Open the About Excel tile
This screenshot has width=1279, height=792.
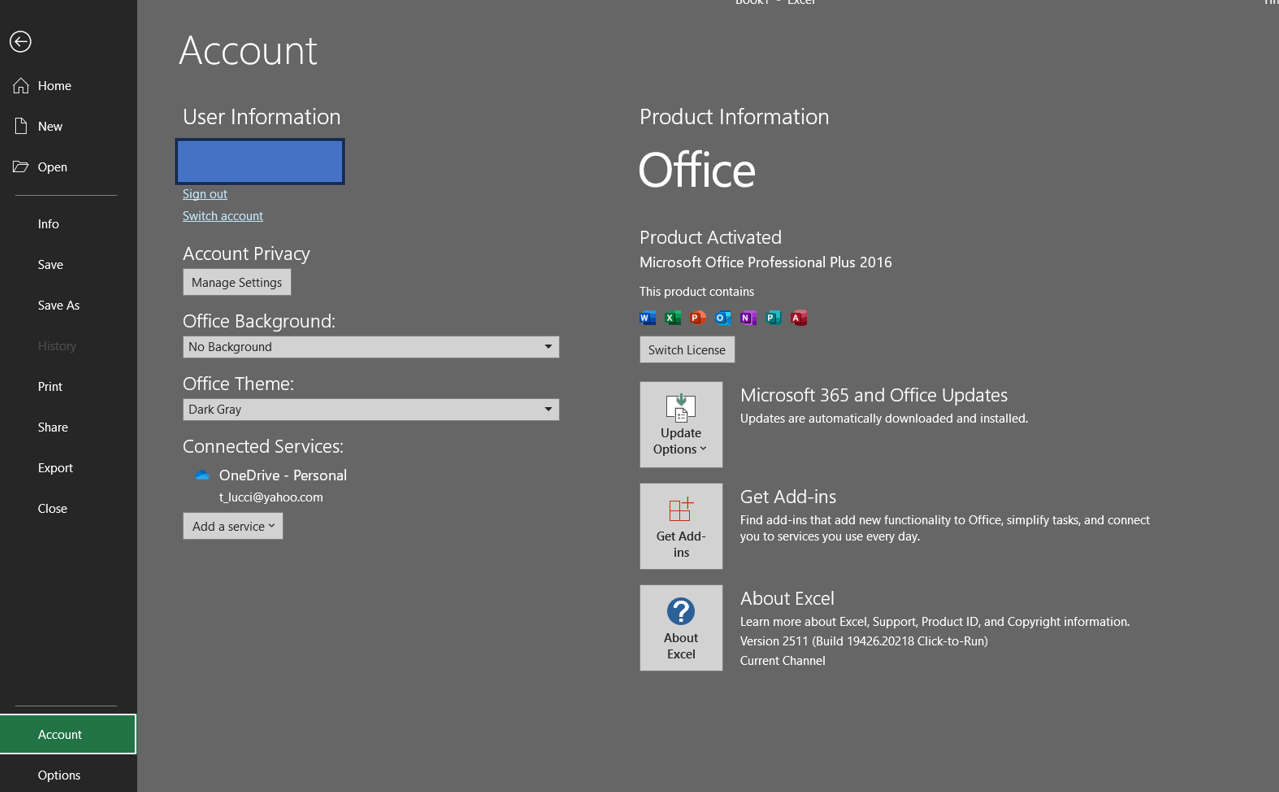pyautogui.click(x=681, y=628)
